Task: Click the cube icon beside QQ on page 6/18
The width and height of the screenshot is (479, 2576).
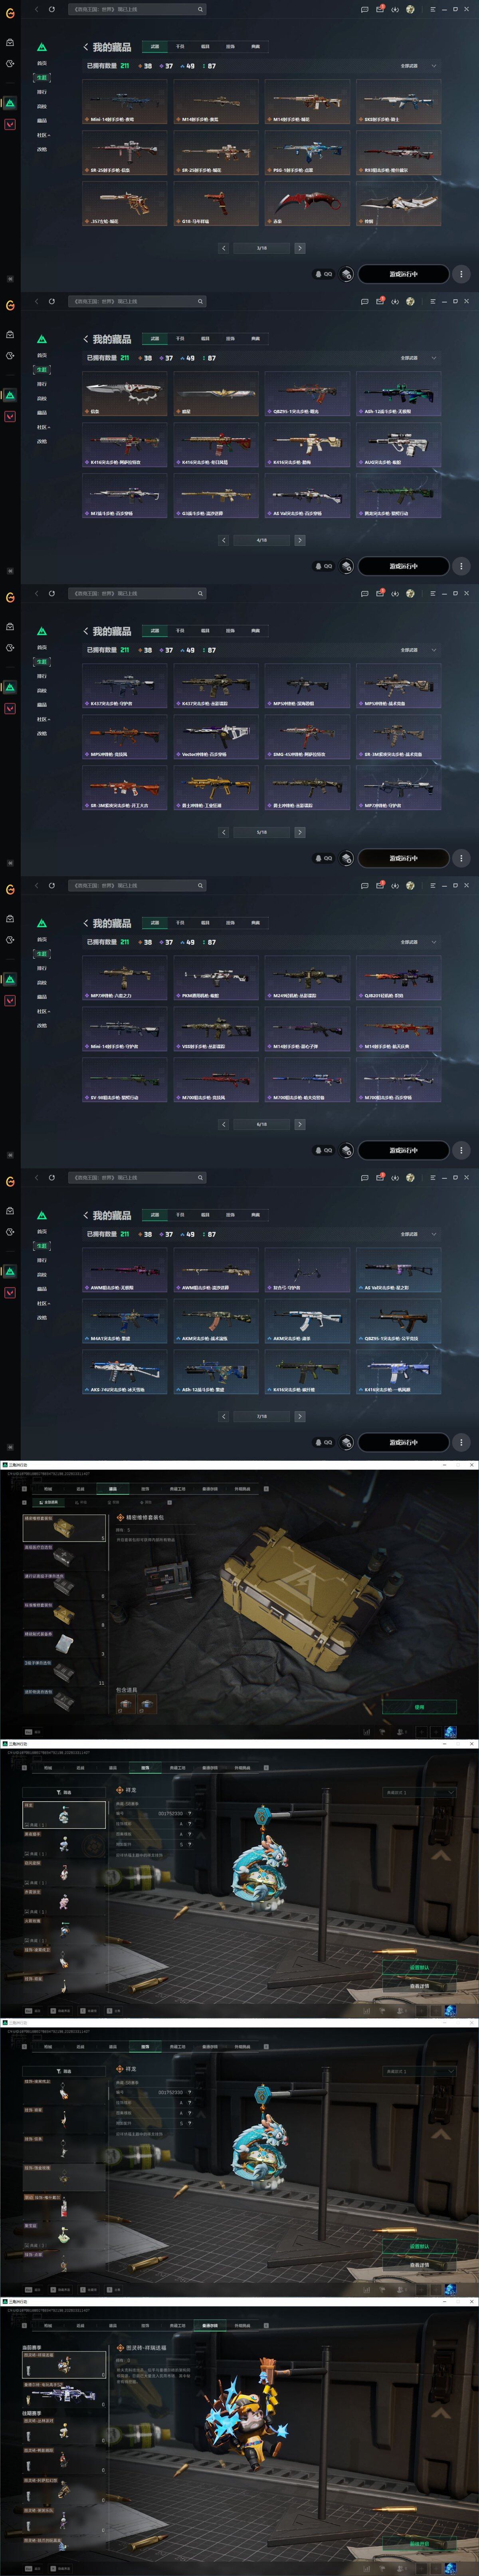Action: pyautogui.click(x=347, y=1150)
